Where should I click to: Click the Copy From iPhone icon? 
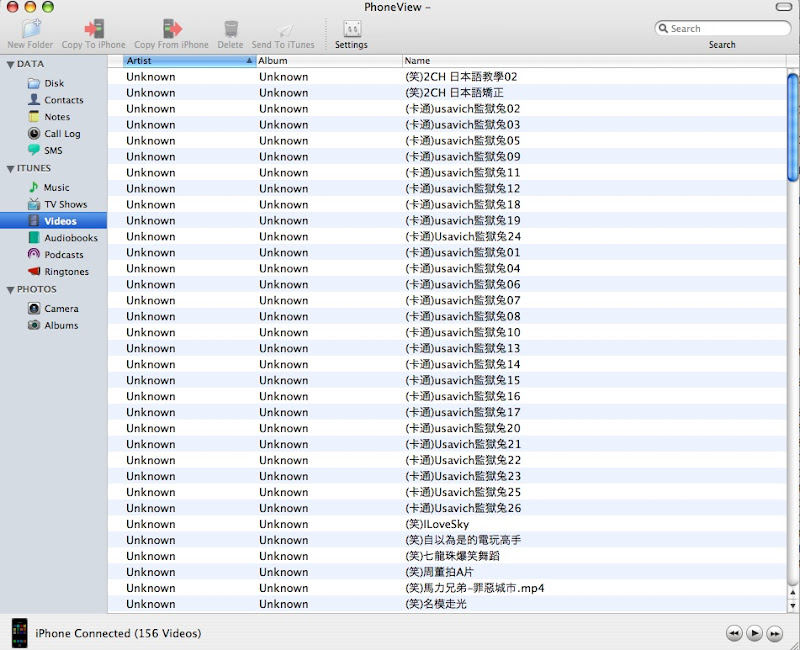tap(172, 28)
